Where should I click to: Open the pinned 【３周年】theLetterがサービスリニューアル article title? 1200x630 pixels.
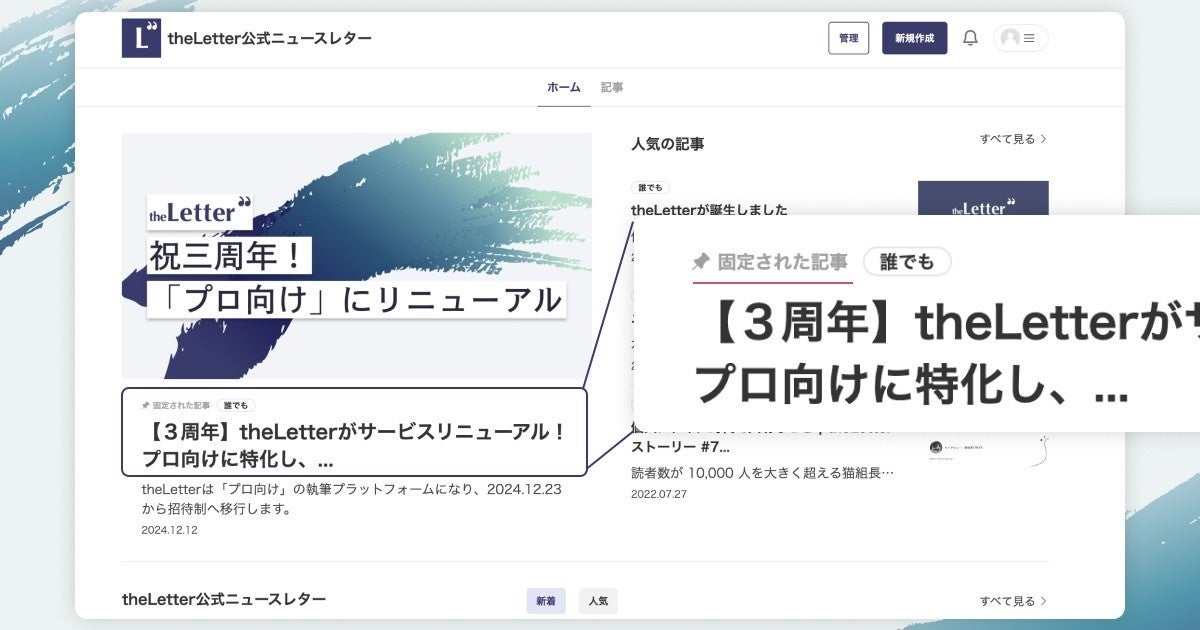[x=354, y=446]
